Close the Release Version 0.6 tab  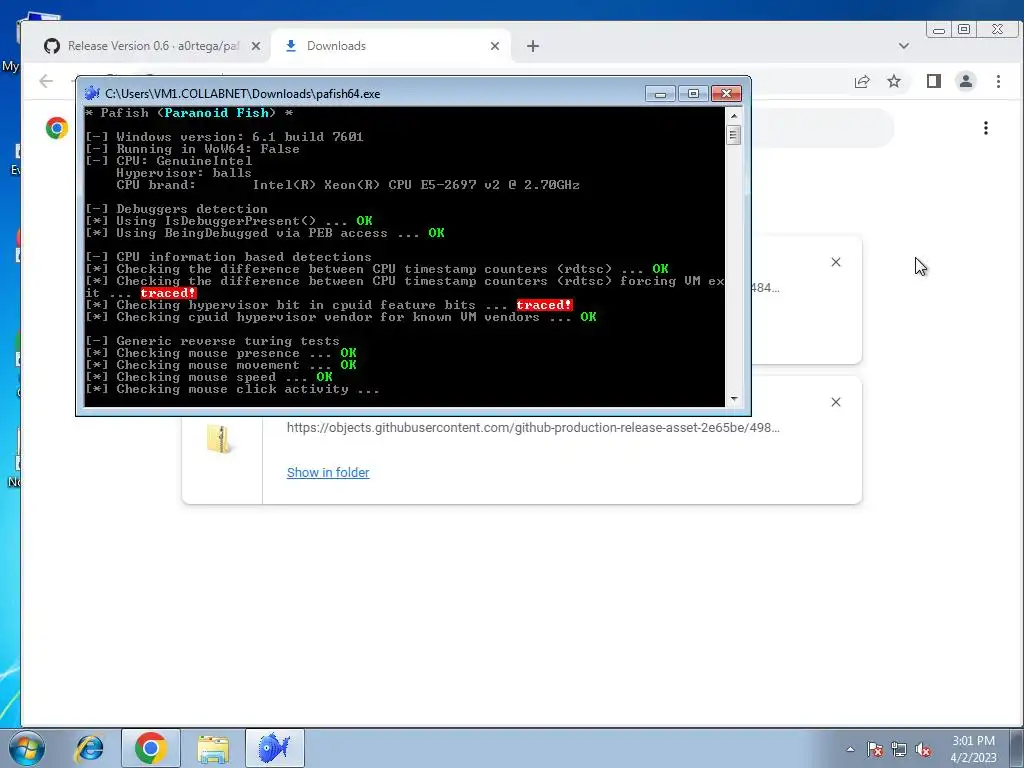coord(256,46)
